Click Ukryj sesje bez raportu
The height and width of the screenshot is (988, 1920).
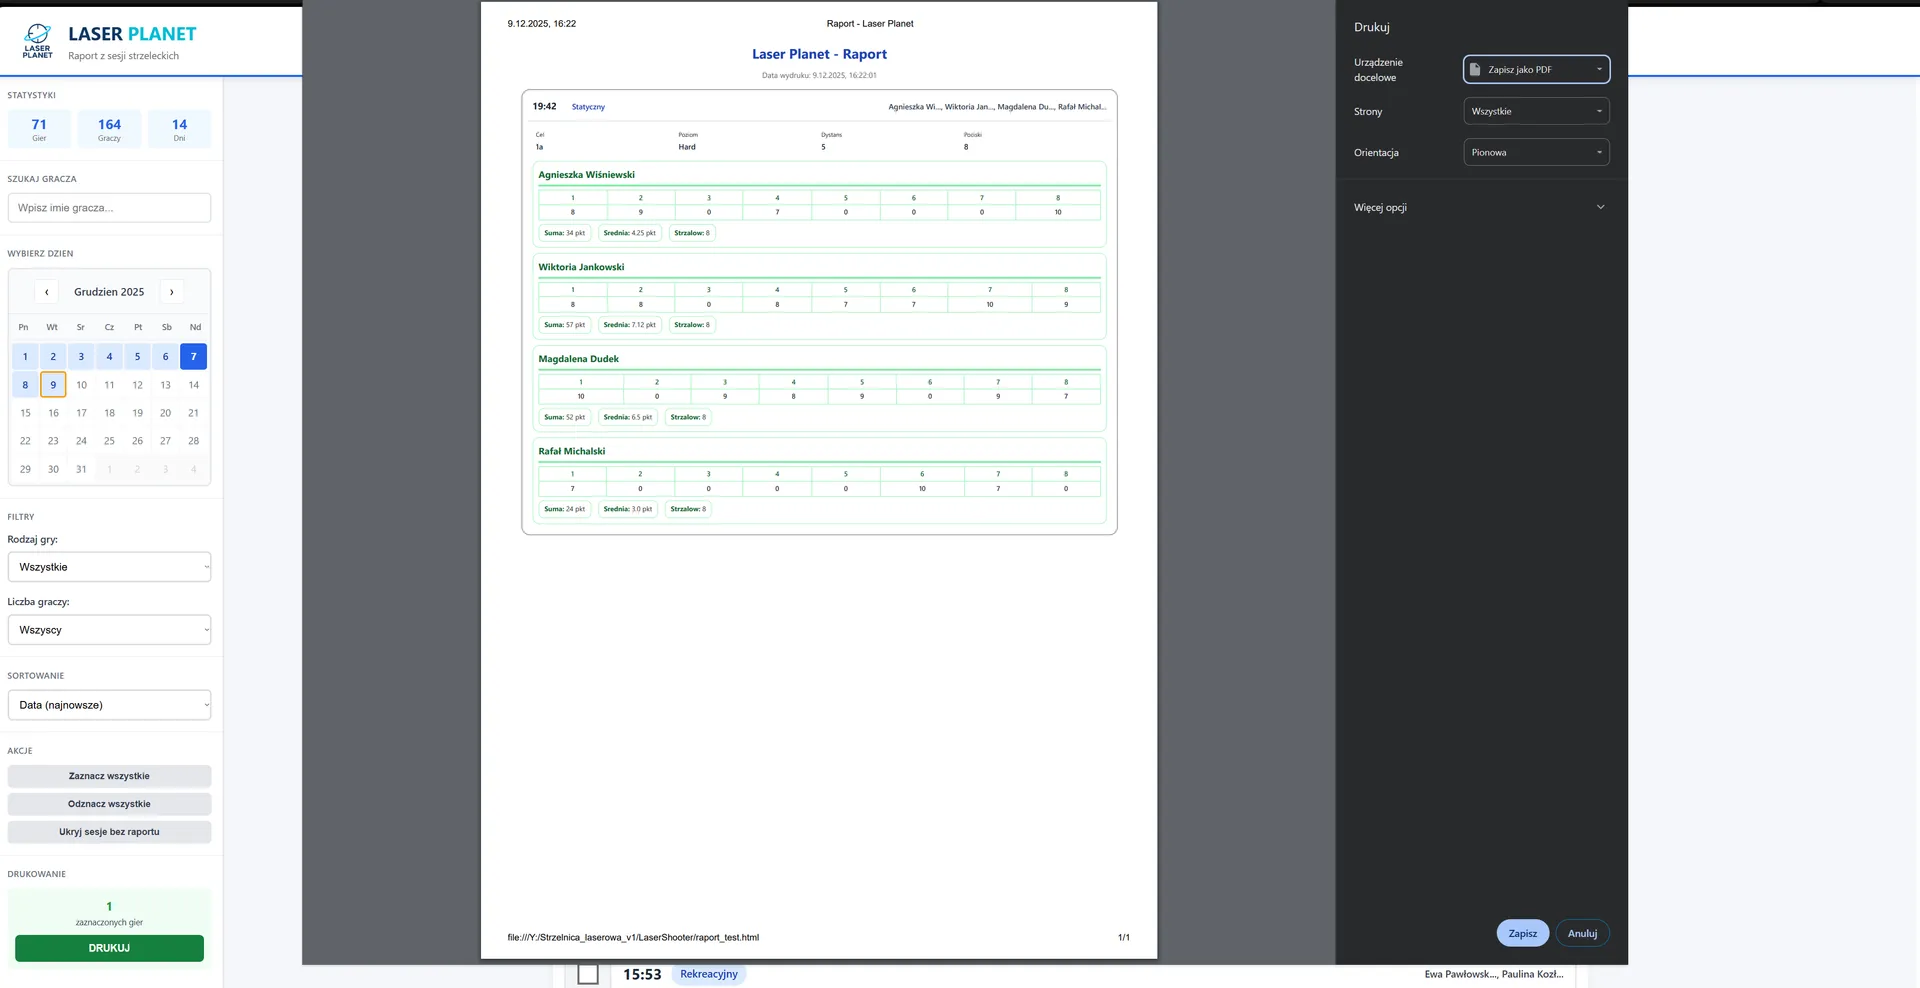tap(109, 832)
